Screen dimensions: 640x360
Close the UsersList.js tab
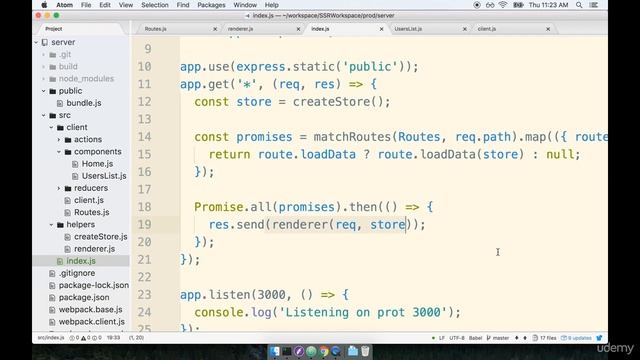(464, 29)
